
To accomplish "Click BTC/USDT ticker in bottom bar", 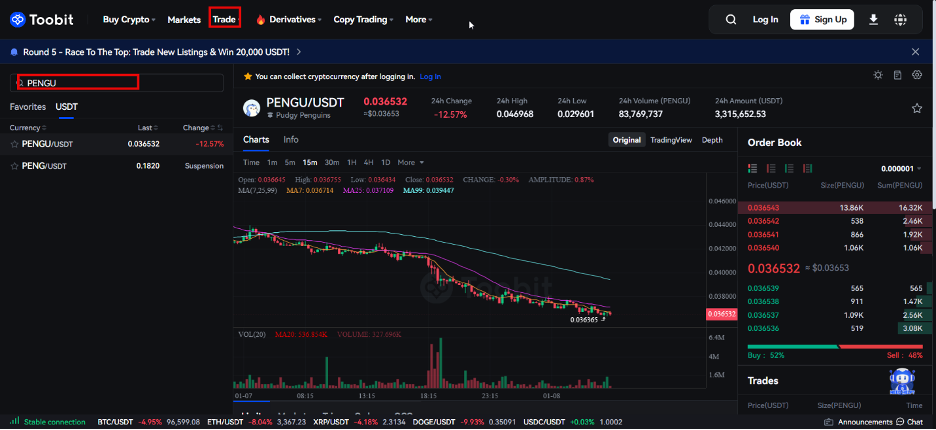I will 148,422.
